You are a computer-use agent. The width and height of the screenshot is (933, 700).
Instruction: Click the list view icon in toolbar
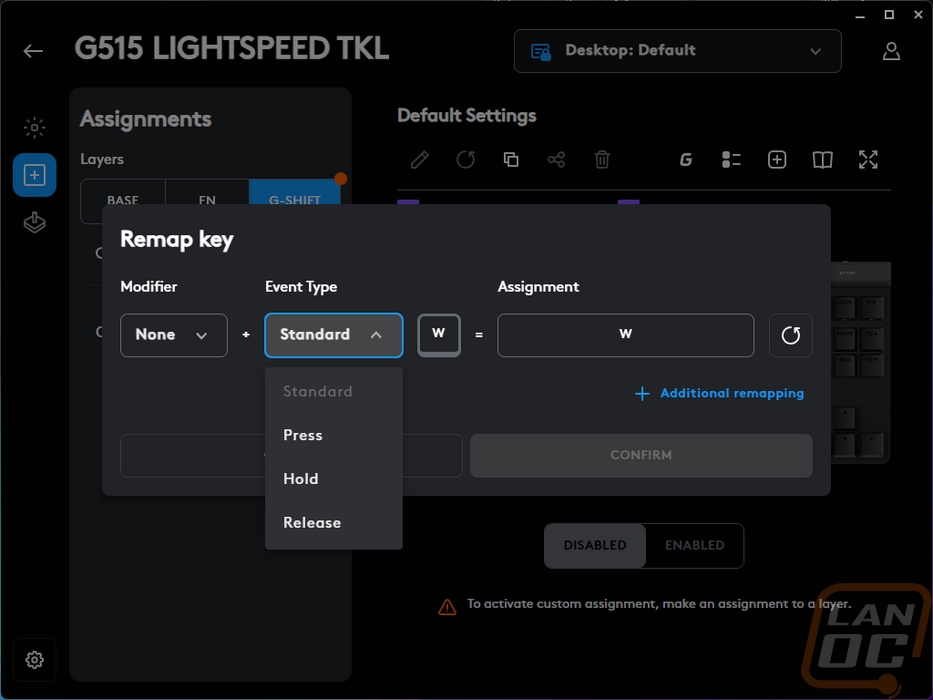coord(731,160)
